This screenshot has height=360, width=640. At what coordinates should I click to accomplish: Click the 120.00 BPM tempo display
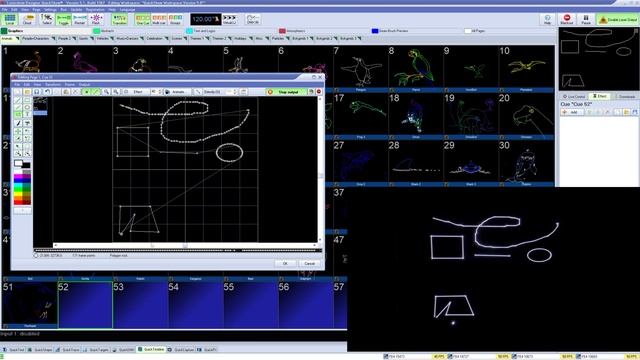pyautogui.click(x=206, y=19)
